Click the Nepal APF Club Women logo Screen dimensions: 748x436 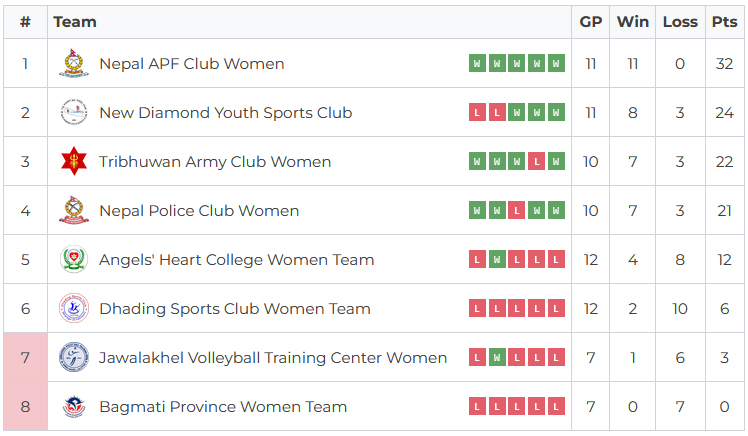click(73, 64)
